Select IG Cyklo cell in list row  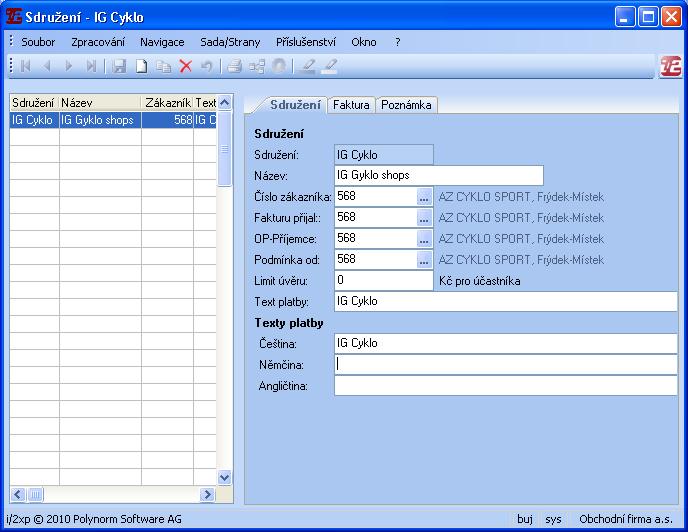click(34, 120)
